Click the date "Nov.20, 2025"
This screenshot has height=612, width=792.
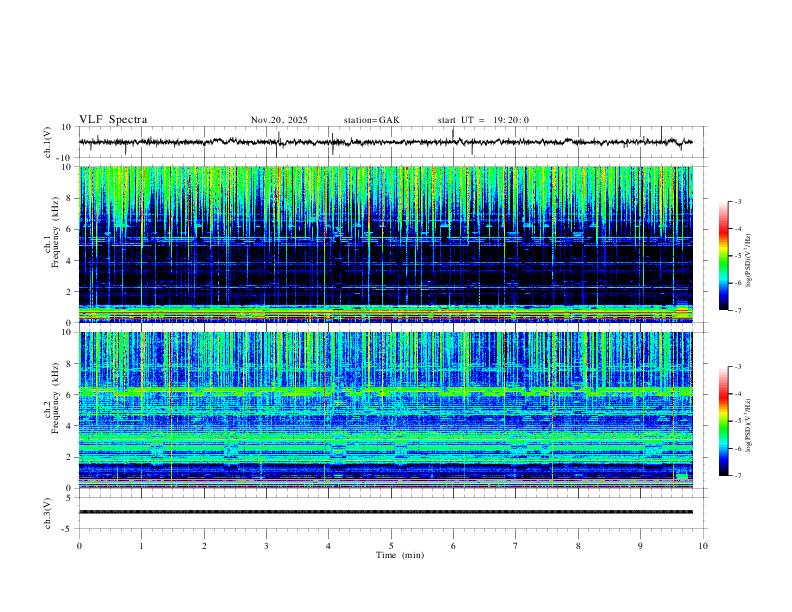point(279,120)
